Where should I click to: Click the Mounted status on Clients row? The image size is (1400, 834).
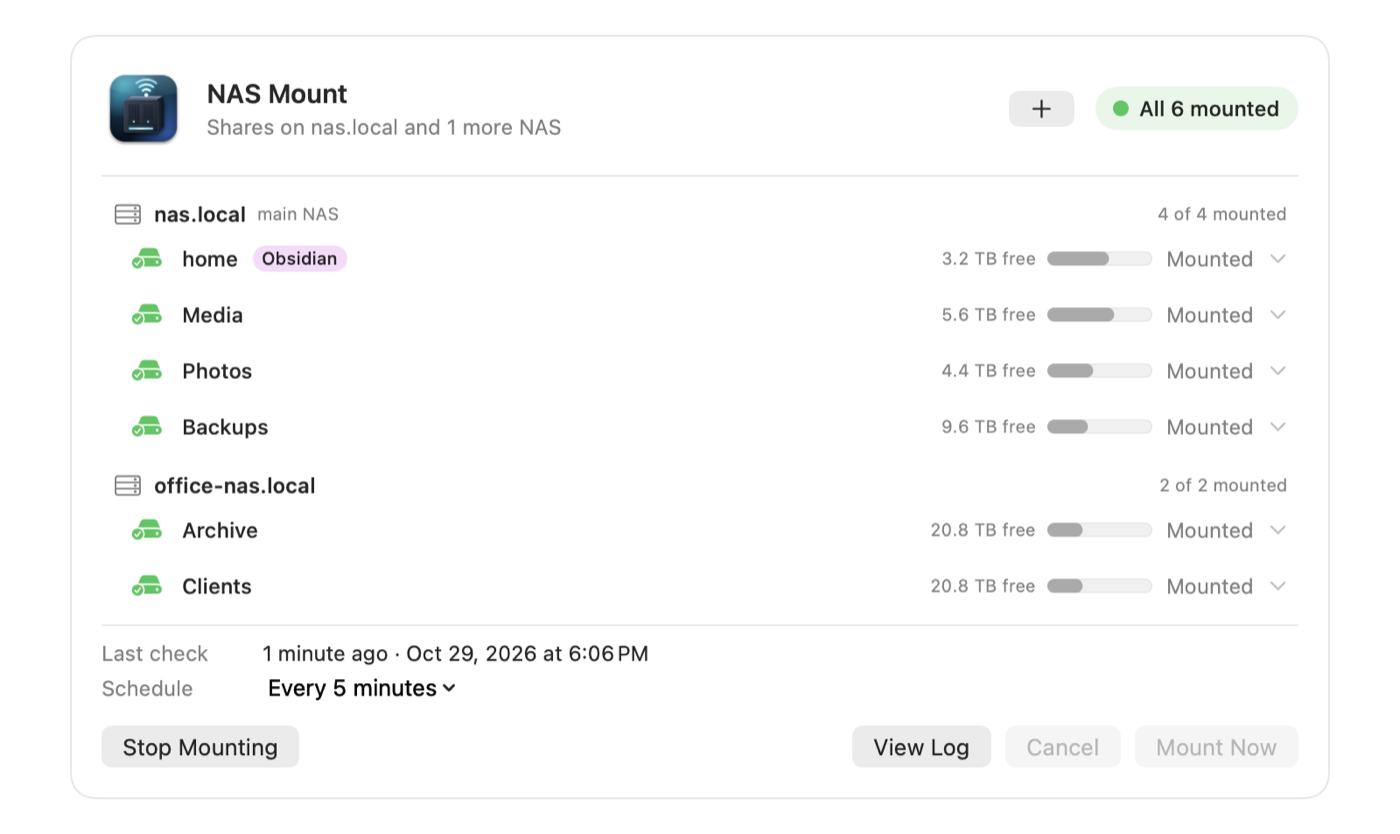(x=1210, y=586)
